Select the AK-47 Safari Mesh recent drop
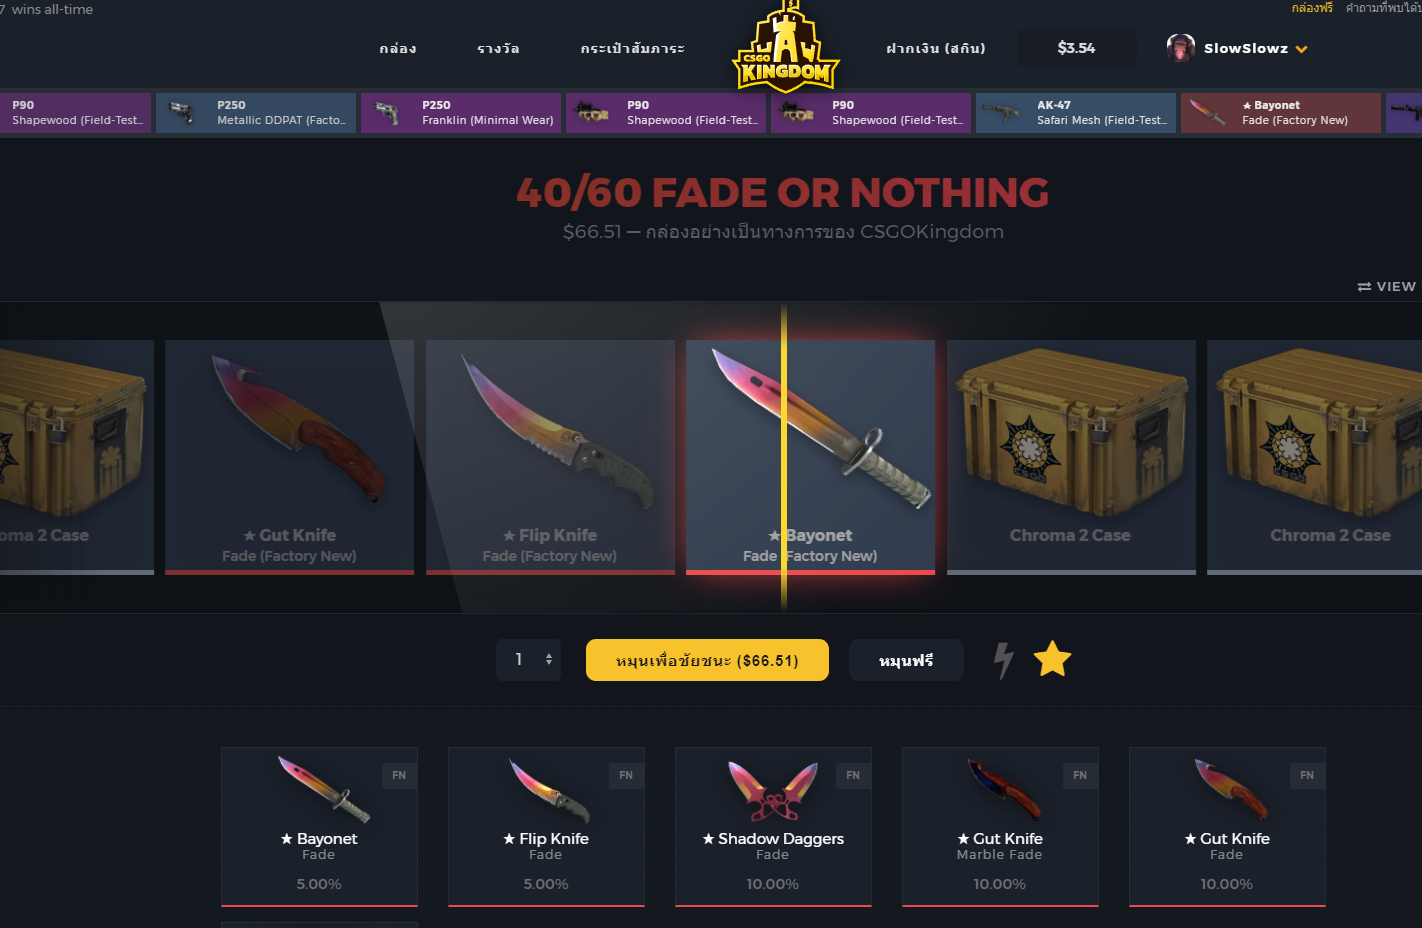Viewport: 1422px width, 928px height. [x=1073, y=113]
